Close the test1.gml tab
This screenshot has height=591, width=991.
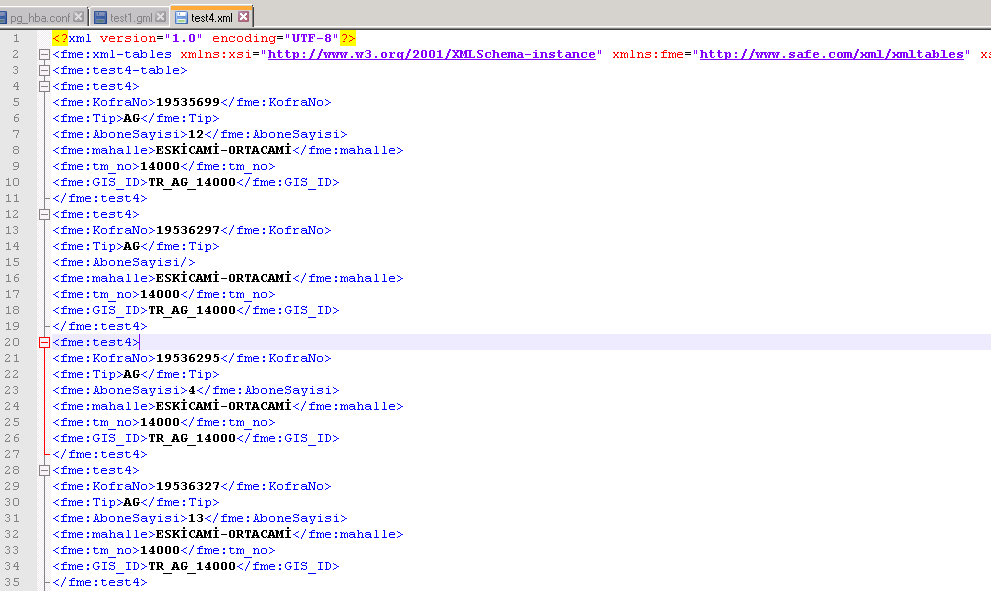[x=161, y=17]
